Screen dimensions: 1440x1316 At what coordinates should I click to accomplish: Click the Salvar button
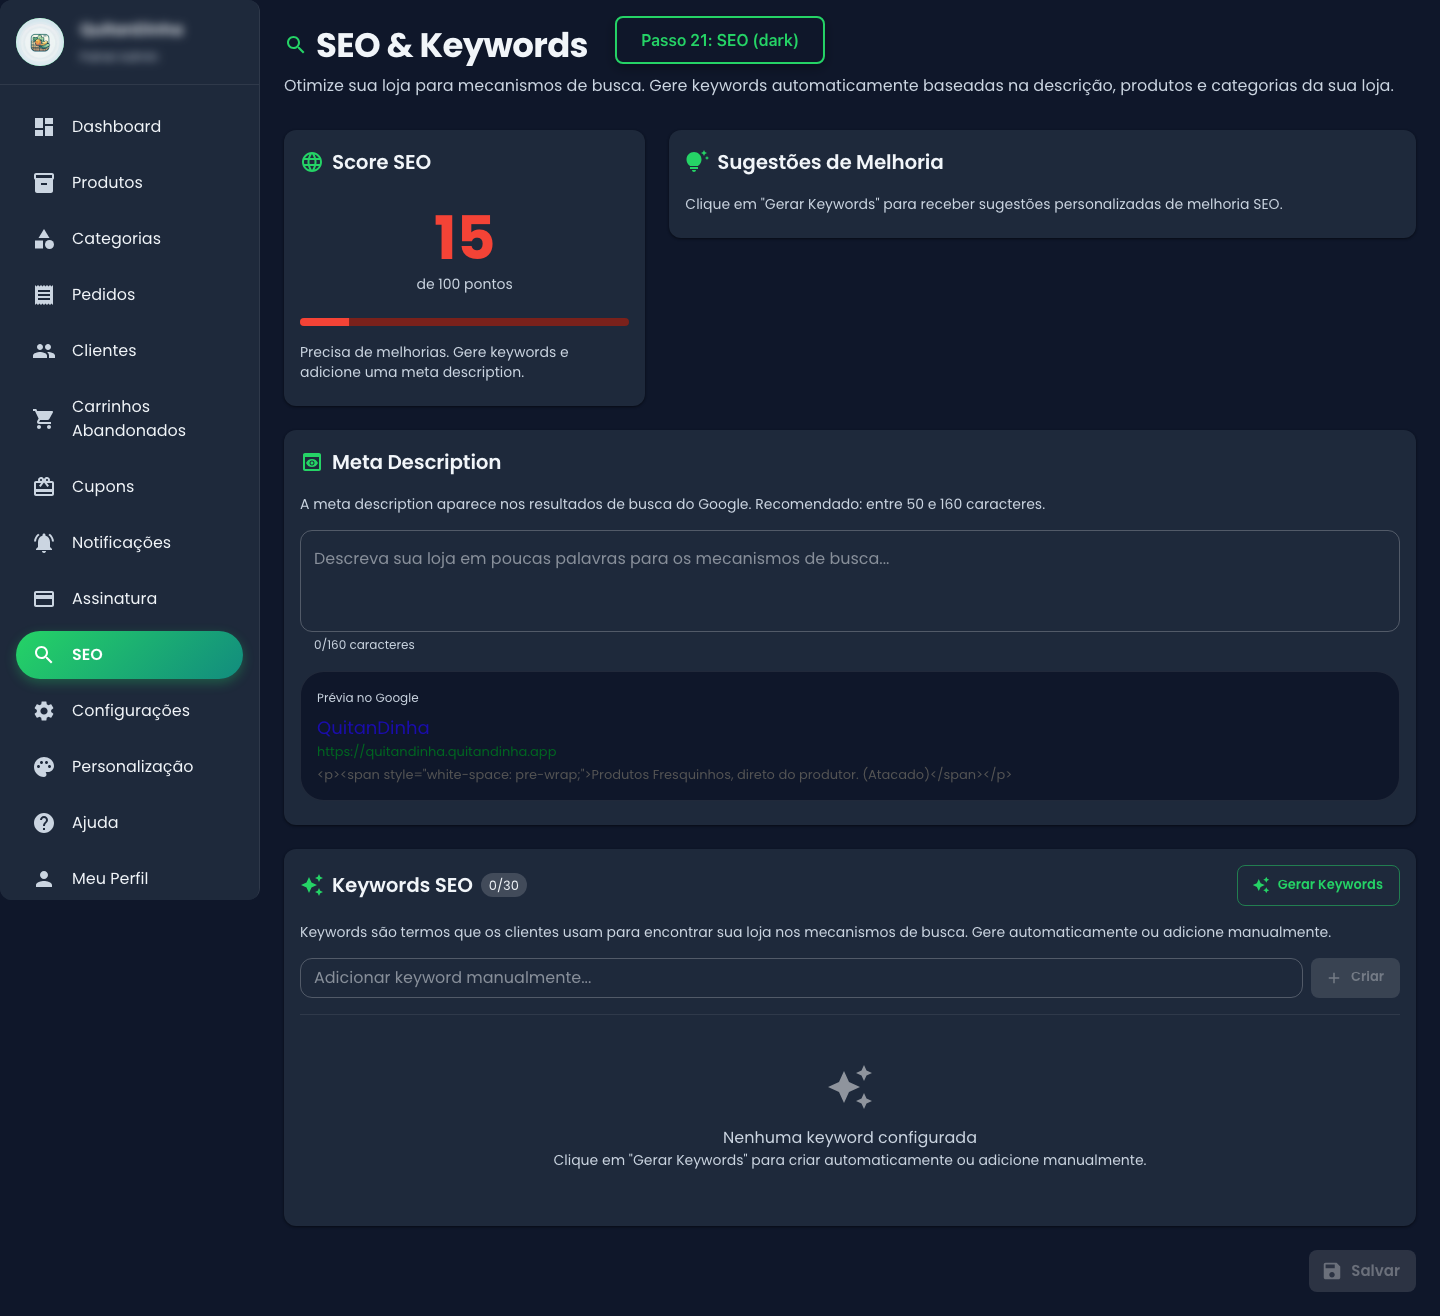[x=1362, y=1271]
